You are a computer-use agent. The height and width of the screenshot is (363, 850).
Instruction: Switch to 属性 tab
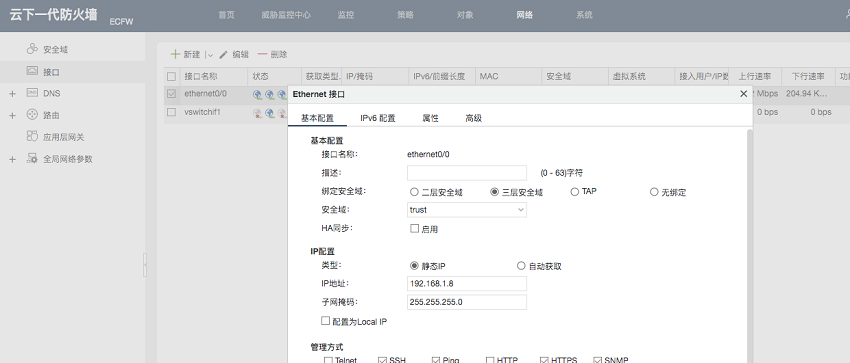click(430, 118)
